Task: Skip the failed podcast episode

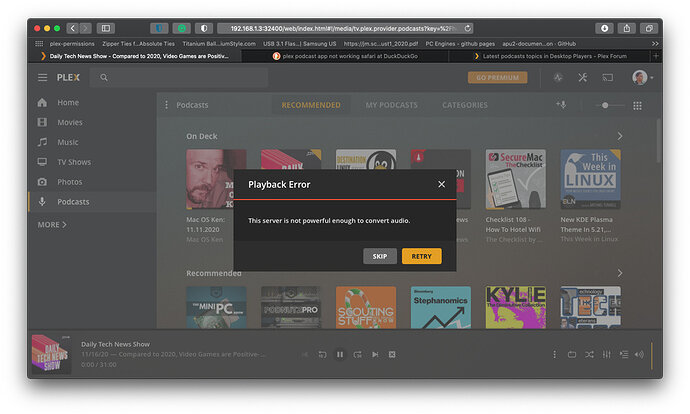Action: (x=380, y=256)
